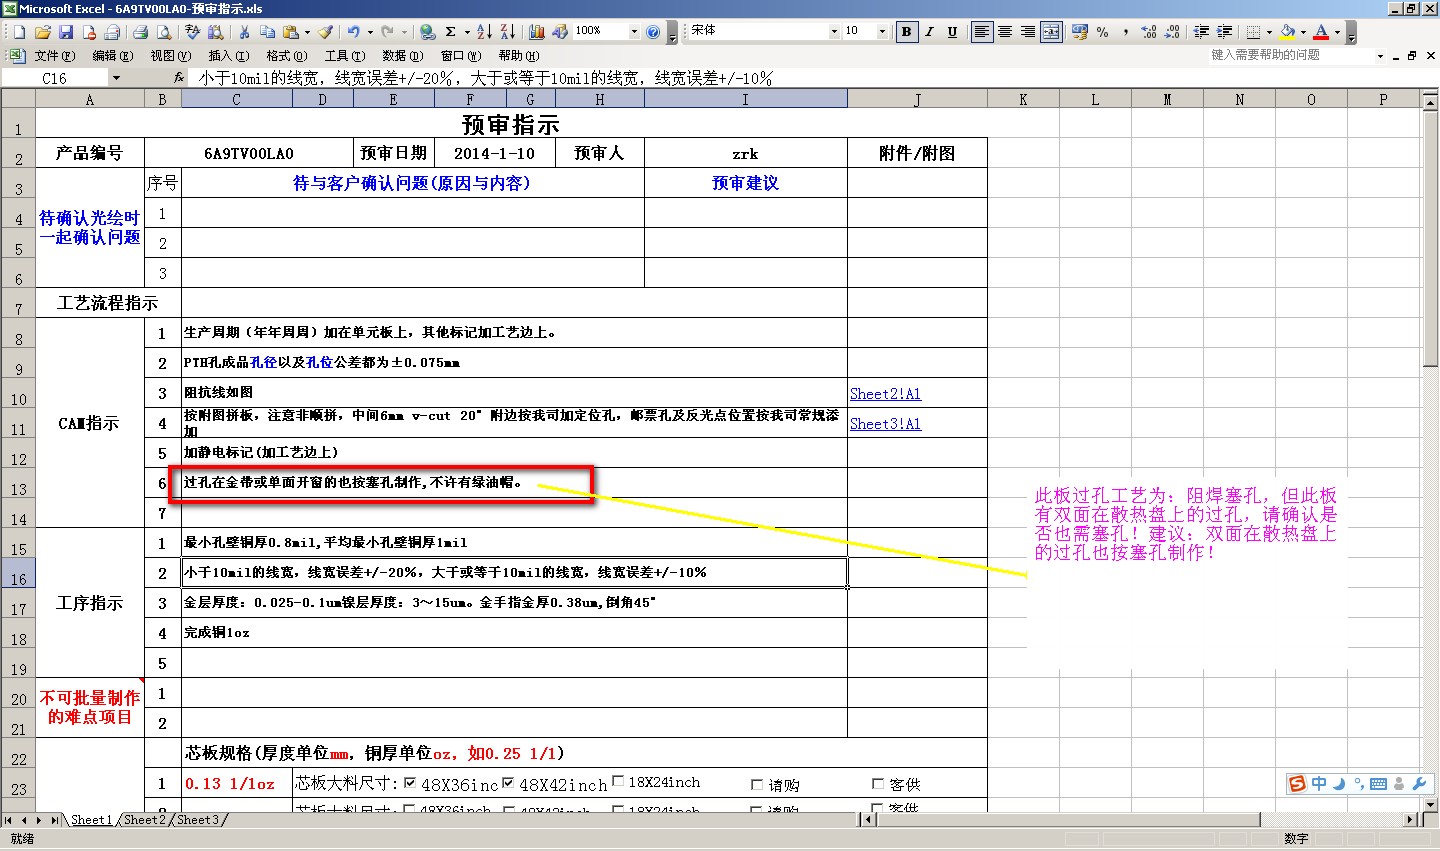Apply red font color button

click(1321, 32)
